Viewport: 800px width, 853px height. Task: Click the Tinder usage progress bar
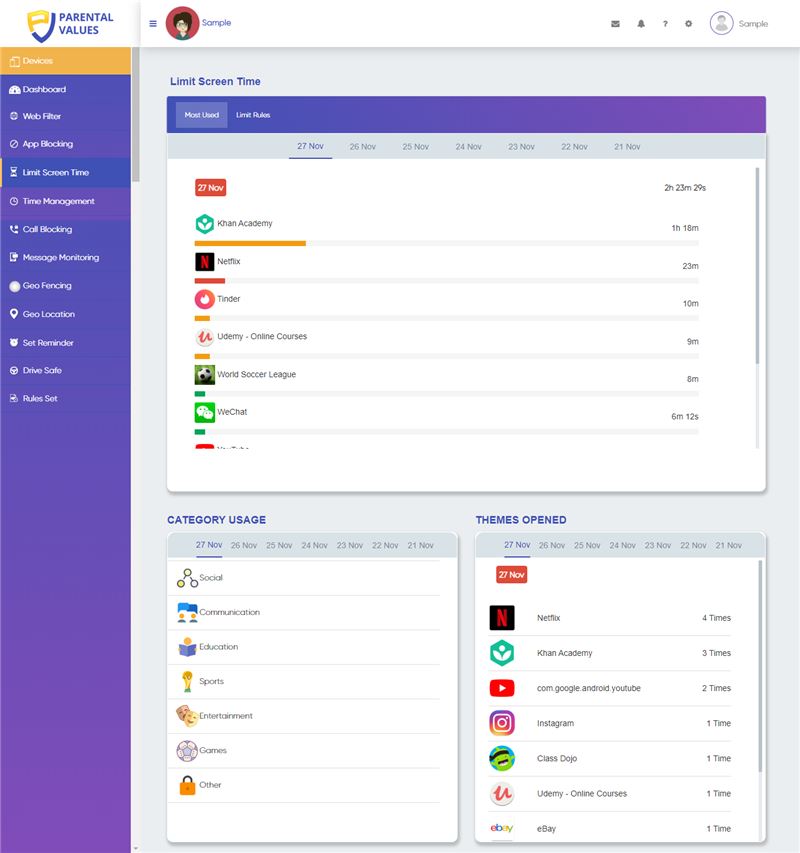(446, 318)
